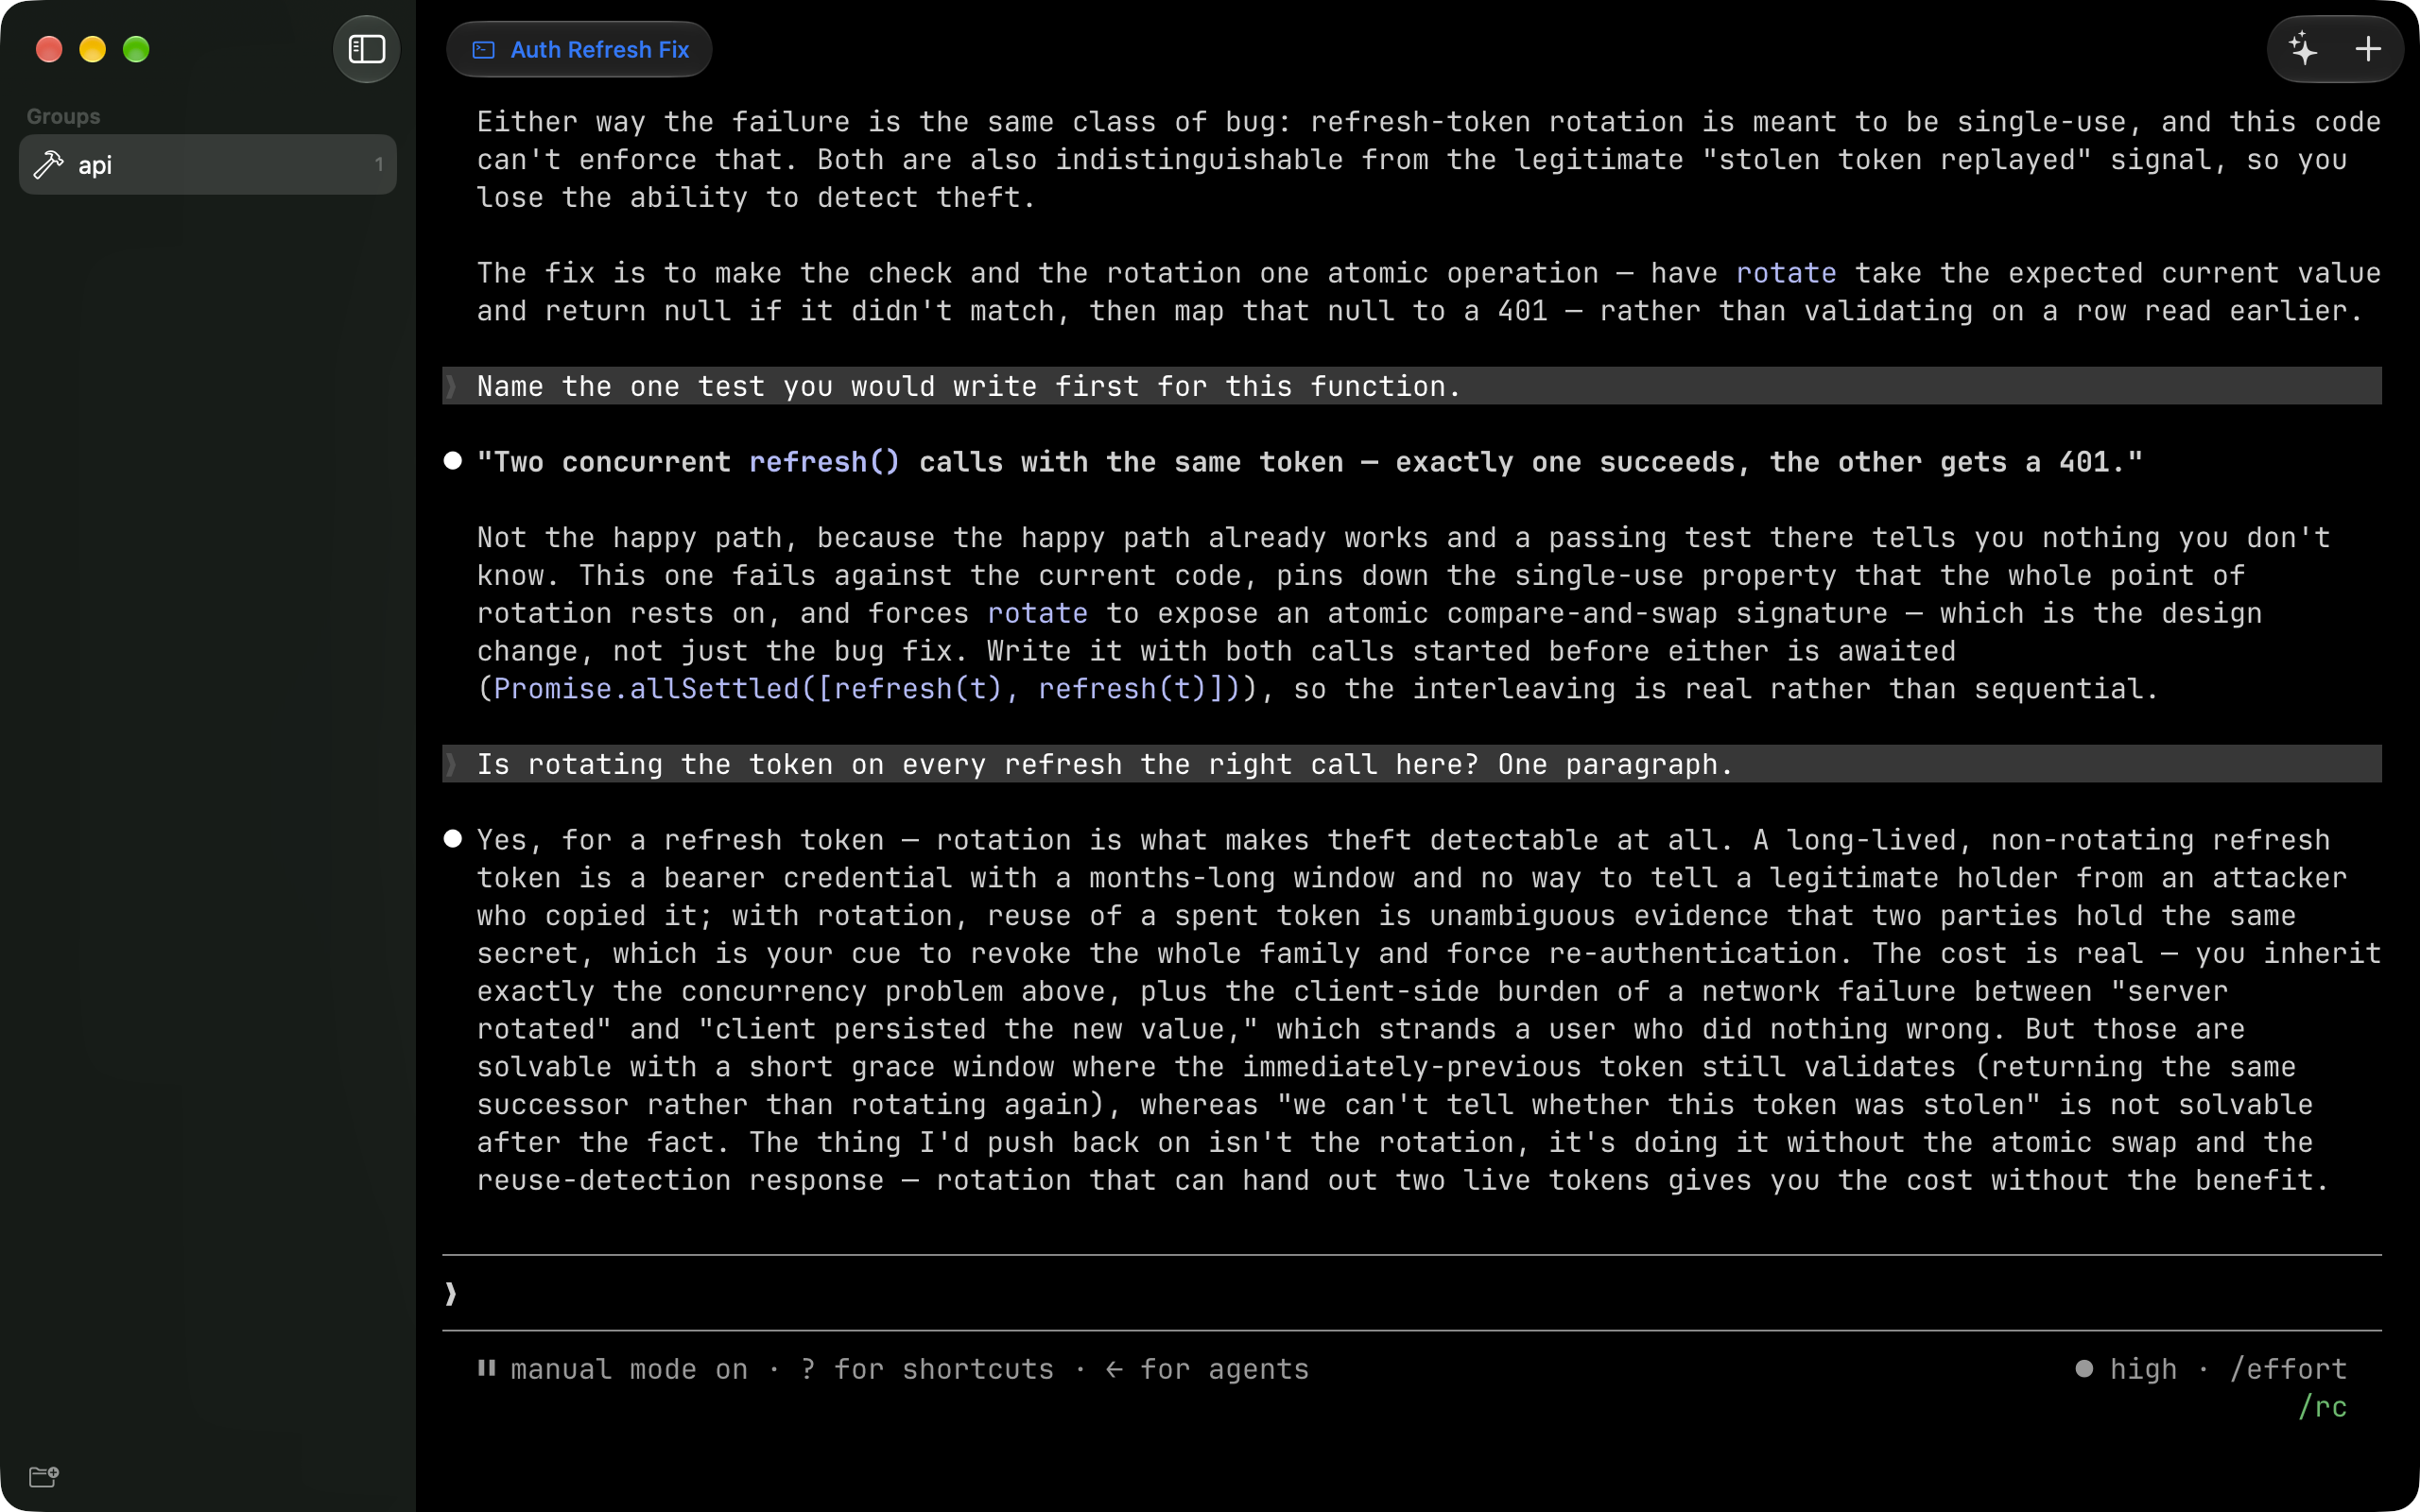The height and width of the screenshot is (1512, 2420).
Task: Click the 'high' effort indicator
Action: click(x=2127, y=1369)
